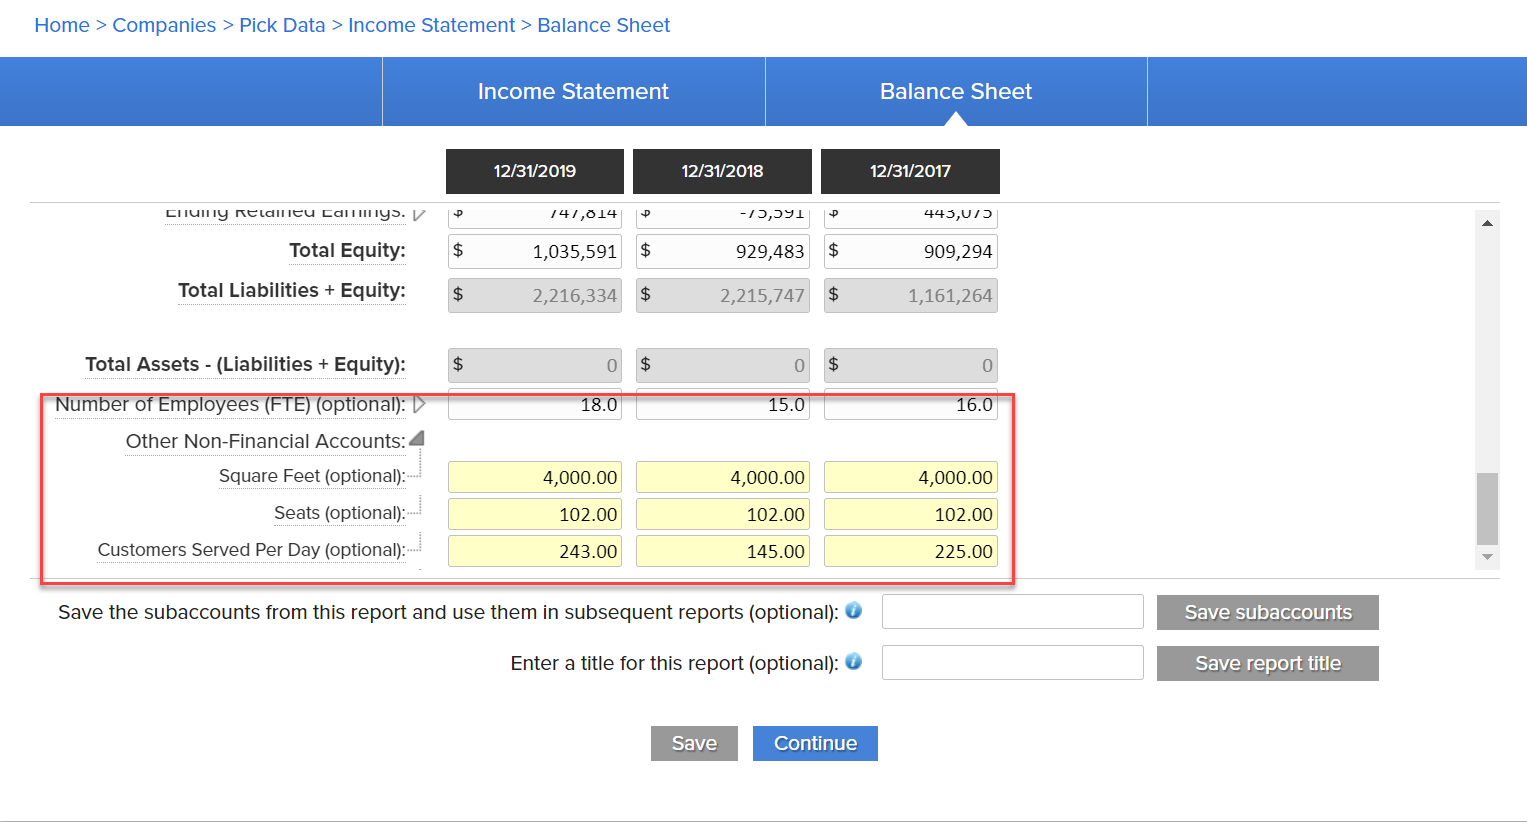Viewport: 1527px width, 822px height.
Task: Open Balance Sheet breadcrumb link
Action: point(604,25)
